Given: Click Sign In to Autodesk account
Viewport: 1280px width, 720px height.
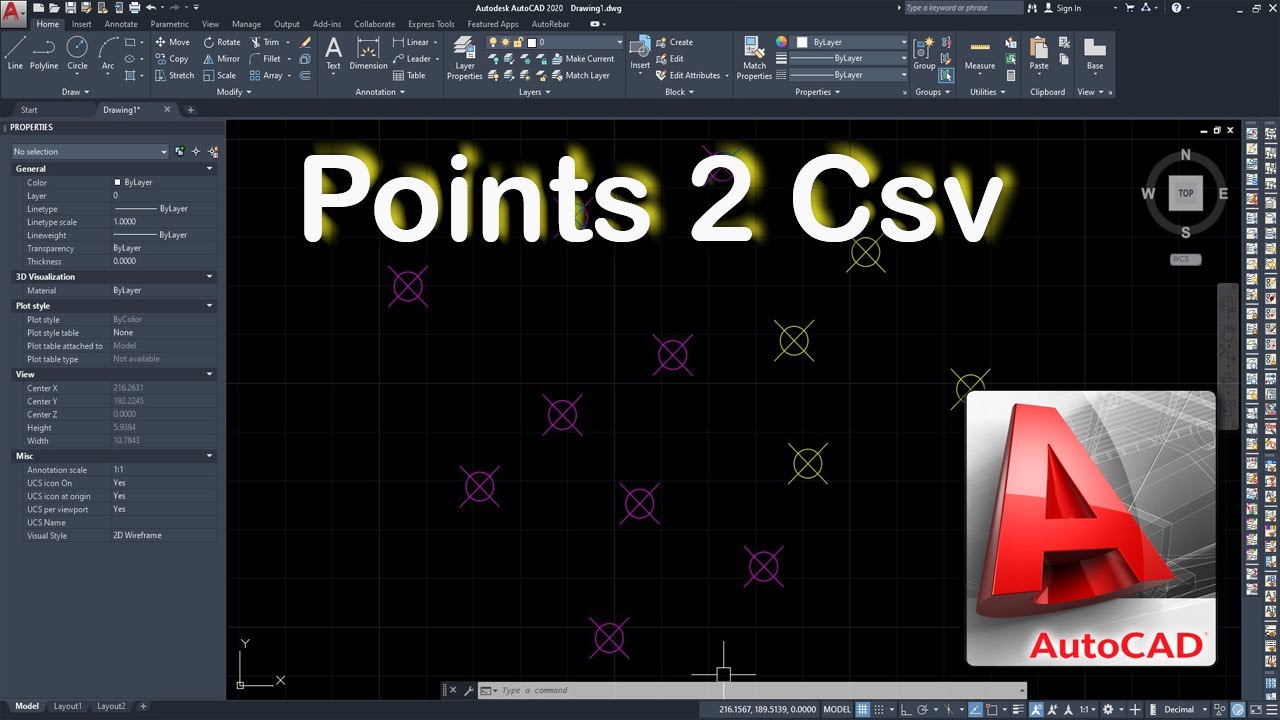Looking at the screenshot, I should (x=1061, y=8).
